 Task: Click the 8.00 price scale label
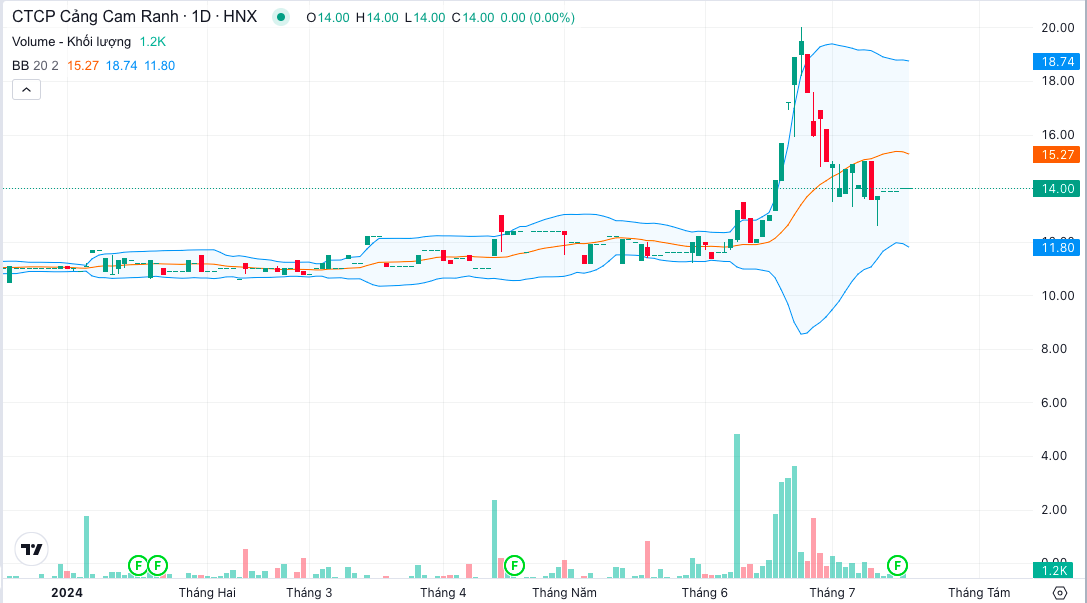click(1054, 349)
